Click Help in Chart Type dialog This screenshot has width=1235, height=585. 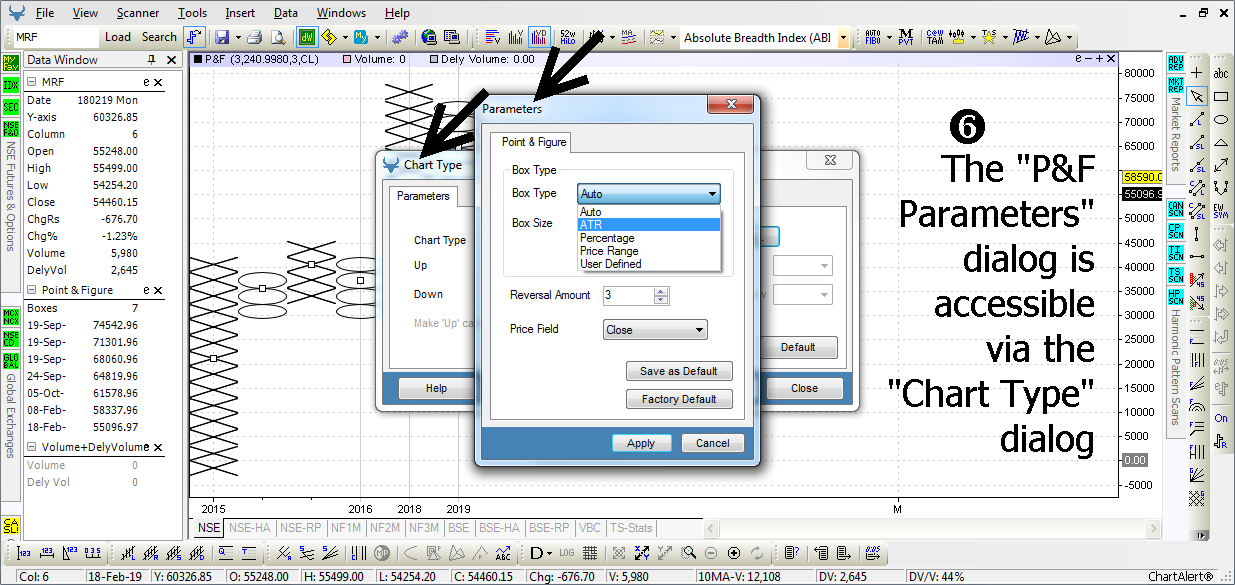pyautogui.click(x=436, y=388)
